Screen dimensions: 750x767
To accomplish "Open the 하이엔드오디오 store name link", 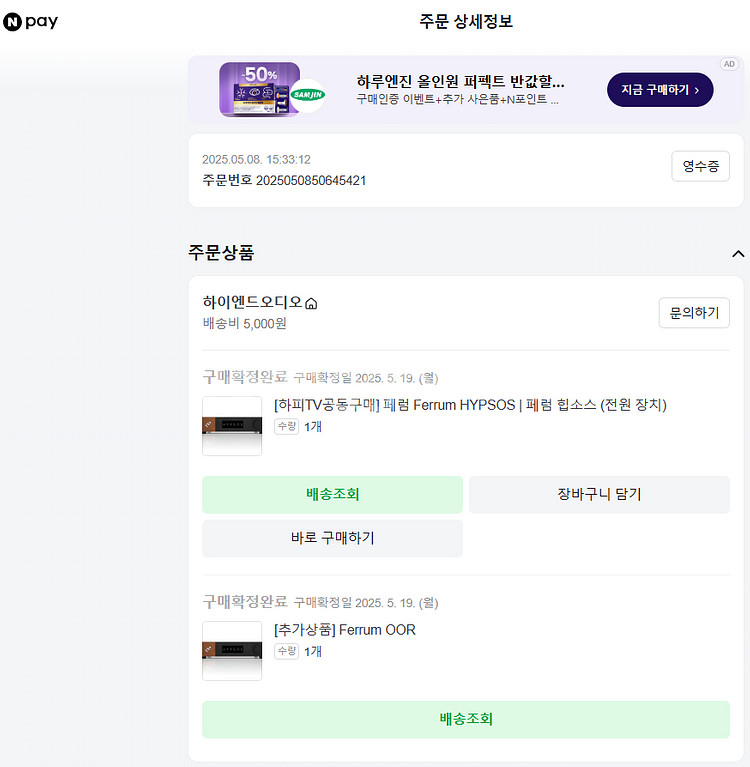I will (252, 302).
